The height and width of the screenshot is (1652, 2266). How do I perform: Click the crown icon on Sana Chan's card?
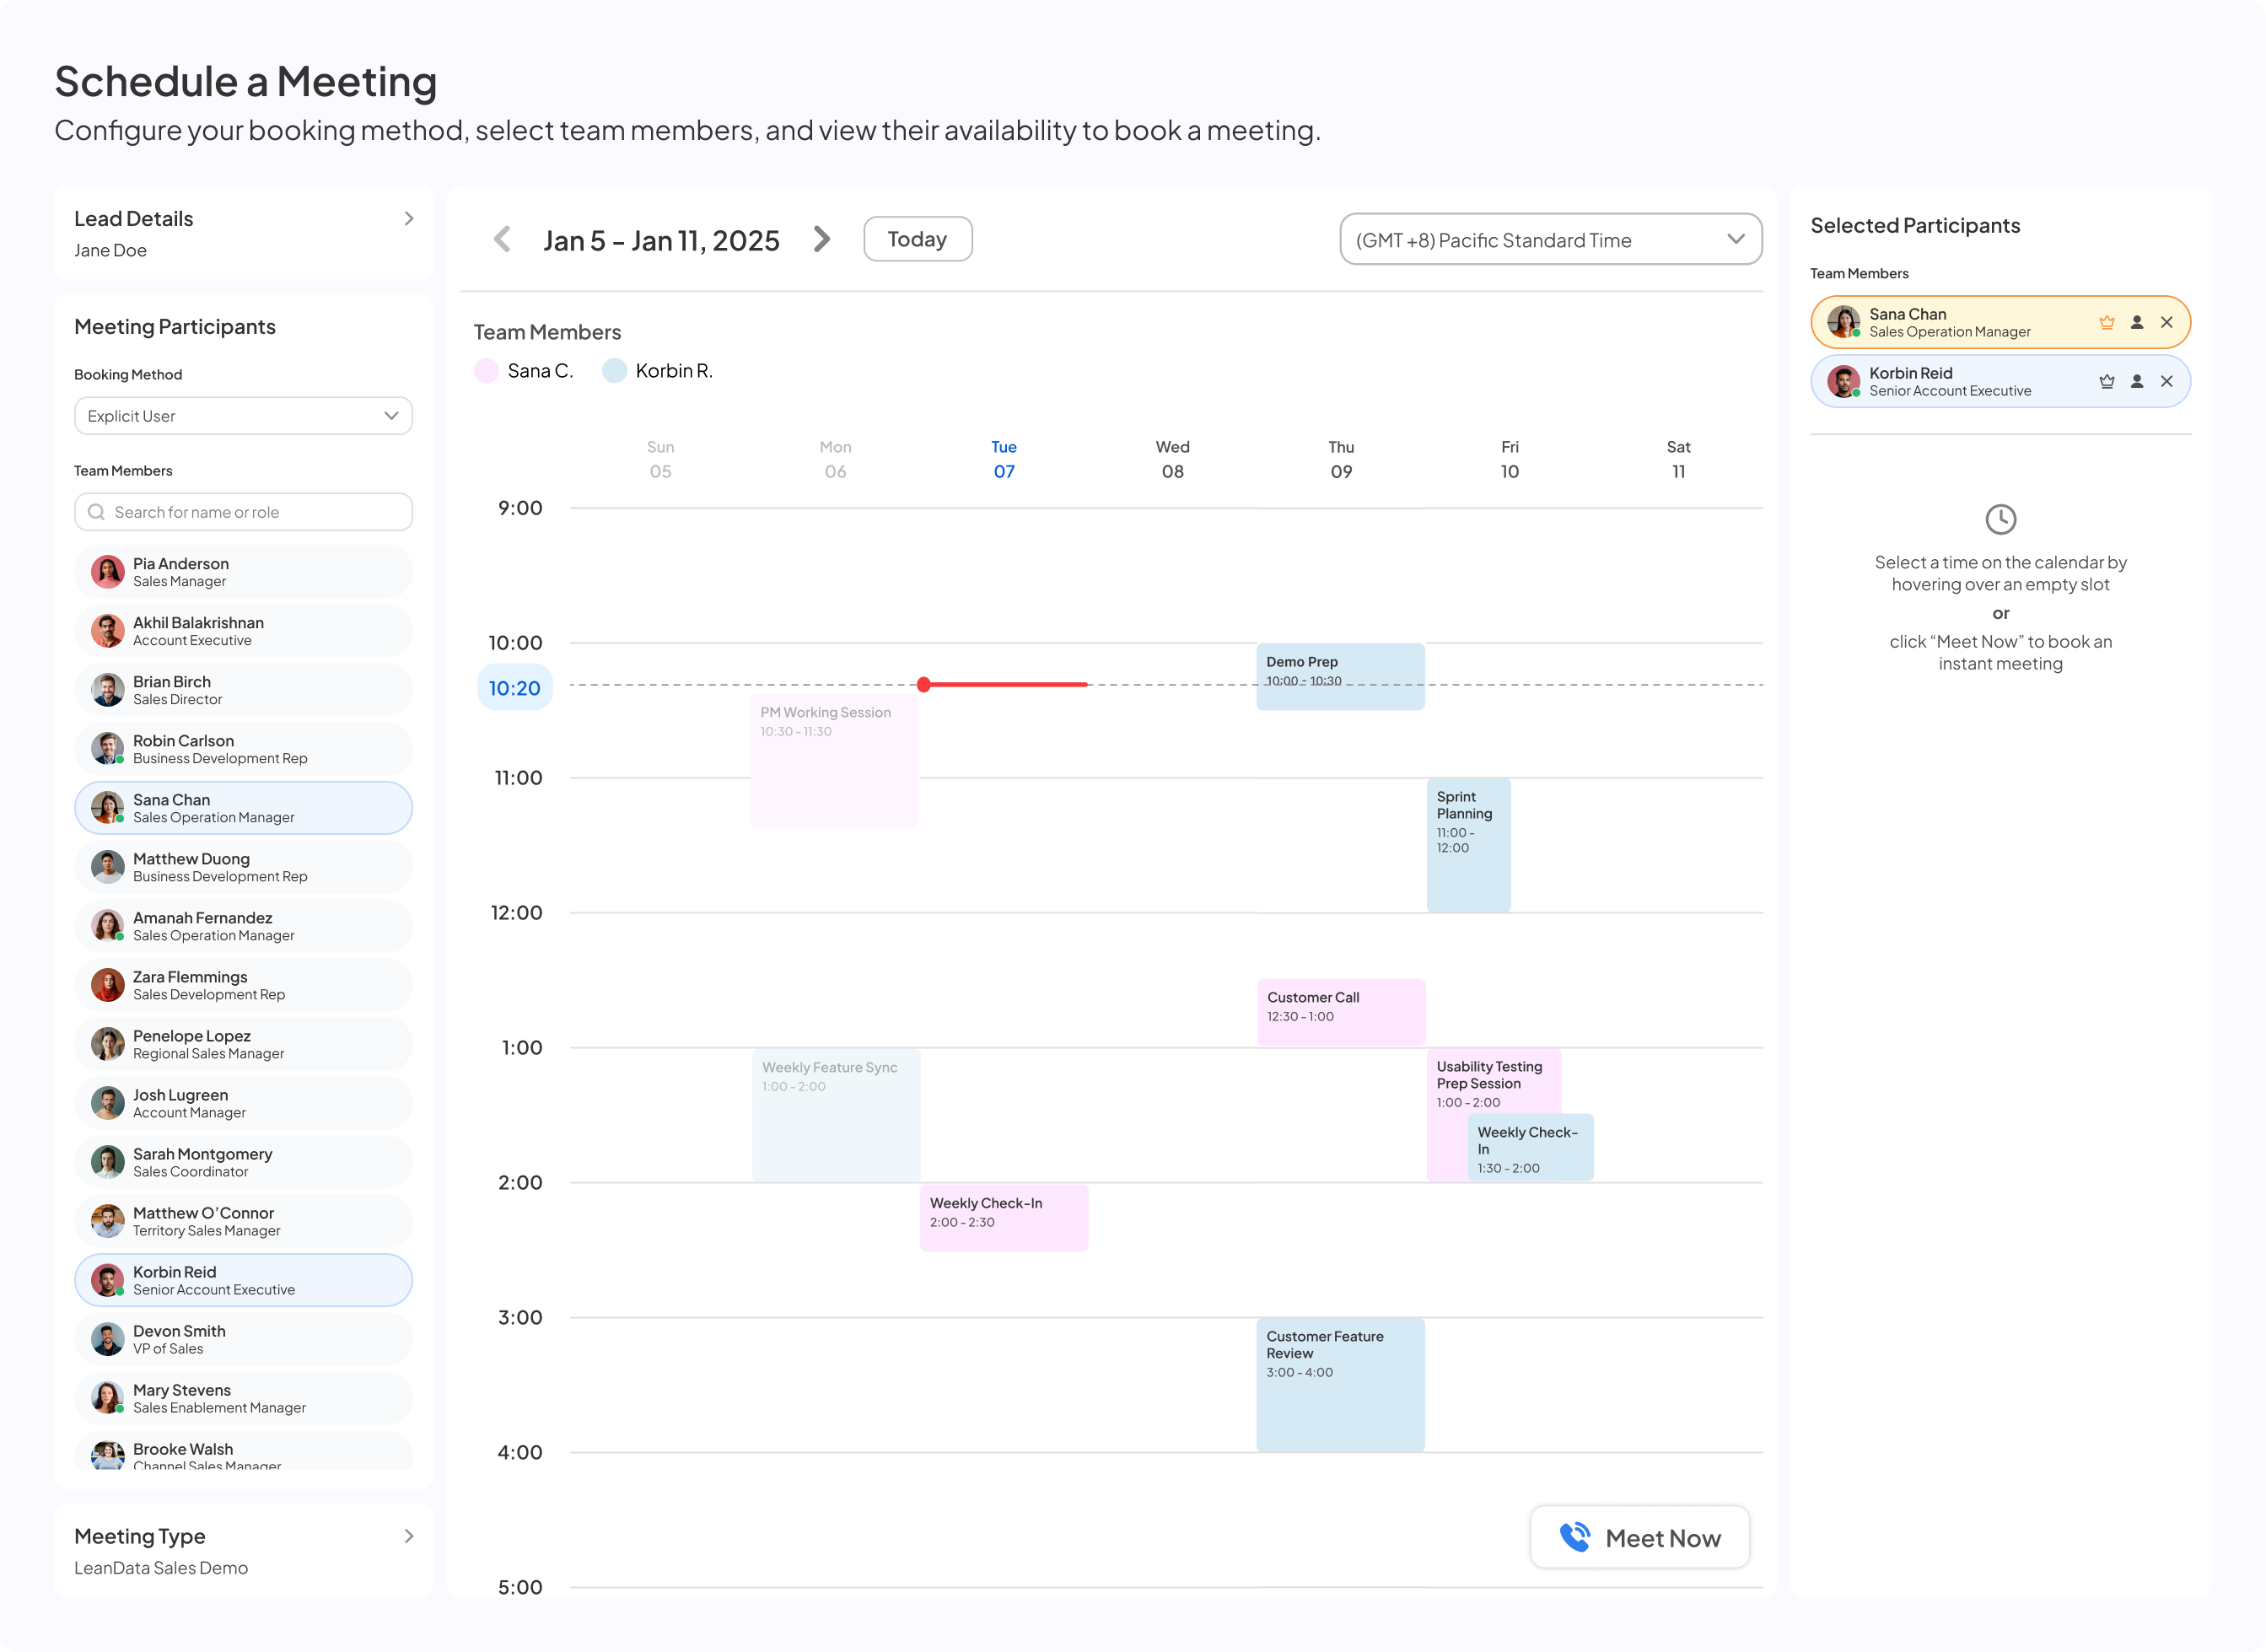point(2106,322)
